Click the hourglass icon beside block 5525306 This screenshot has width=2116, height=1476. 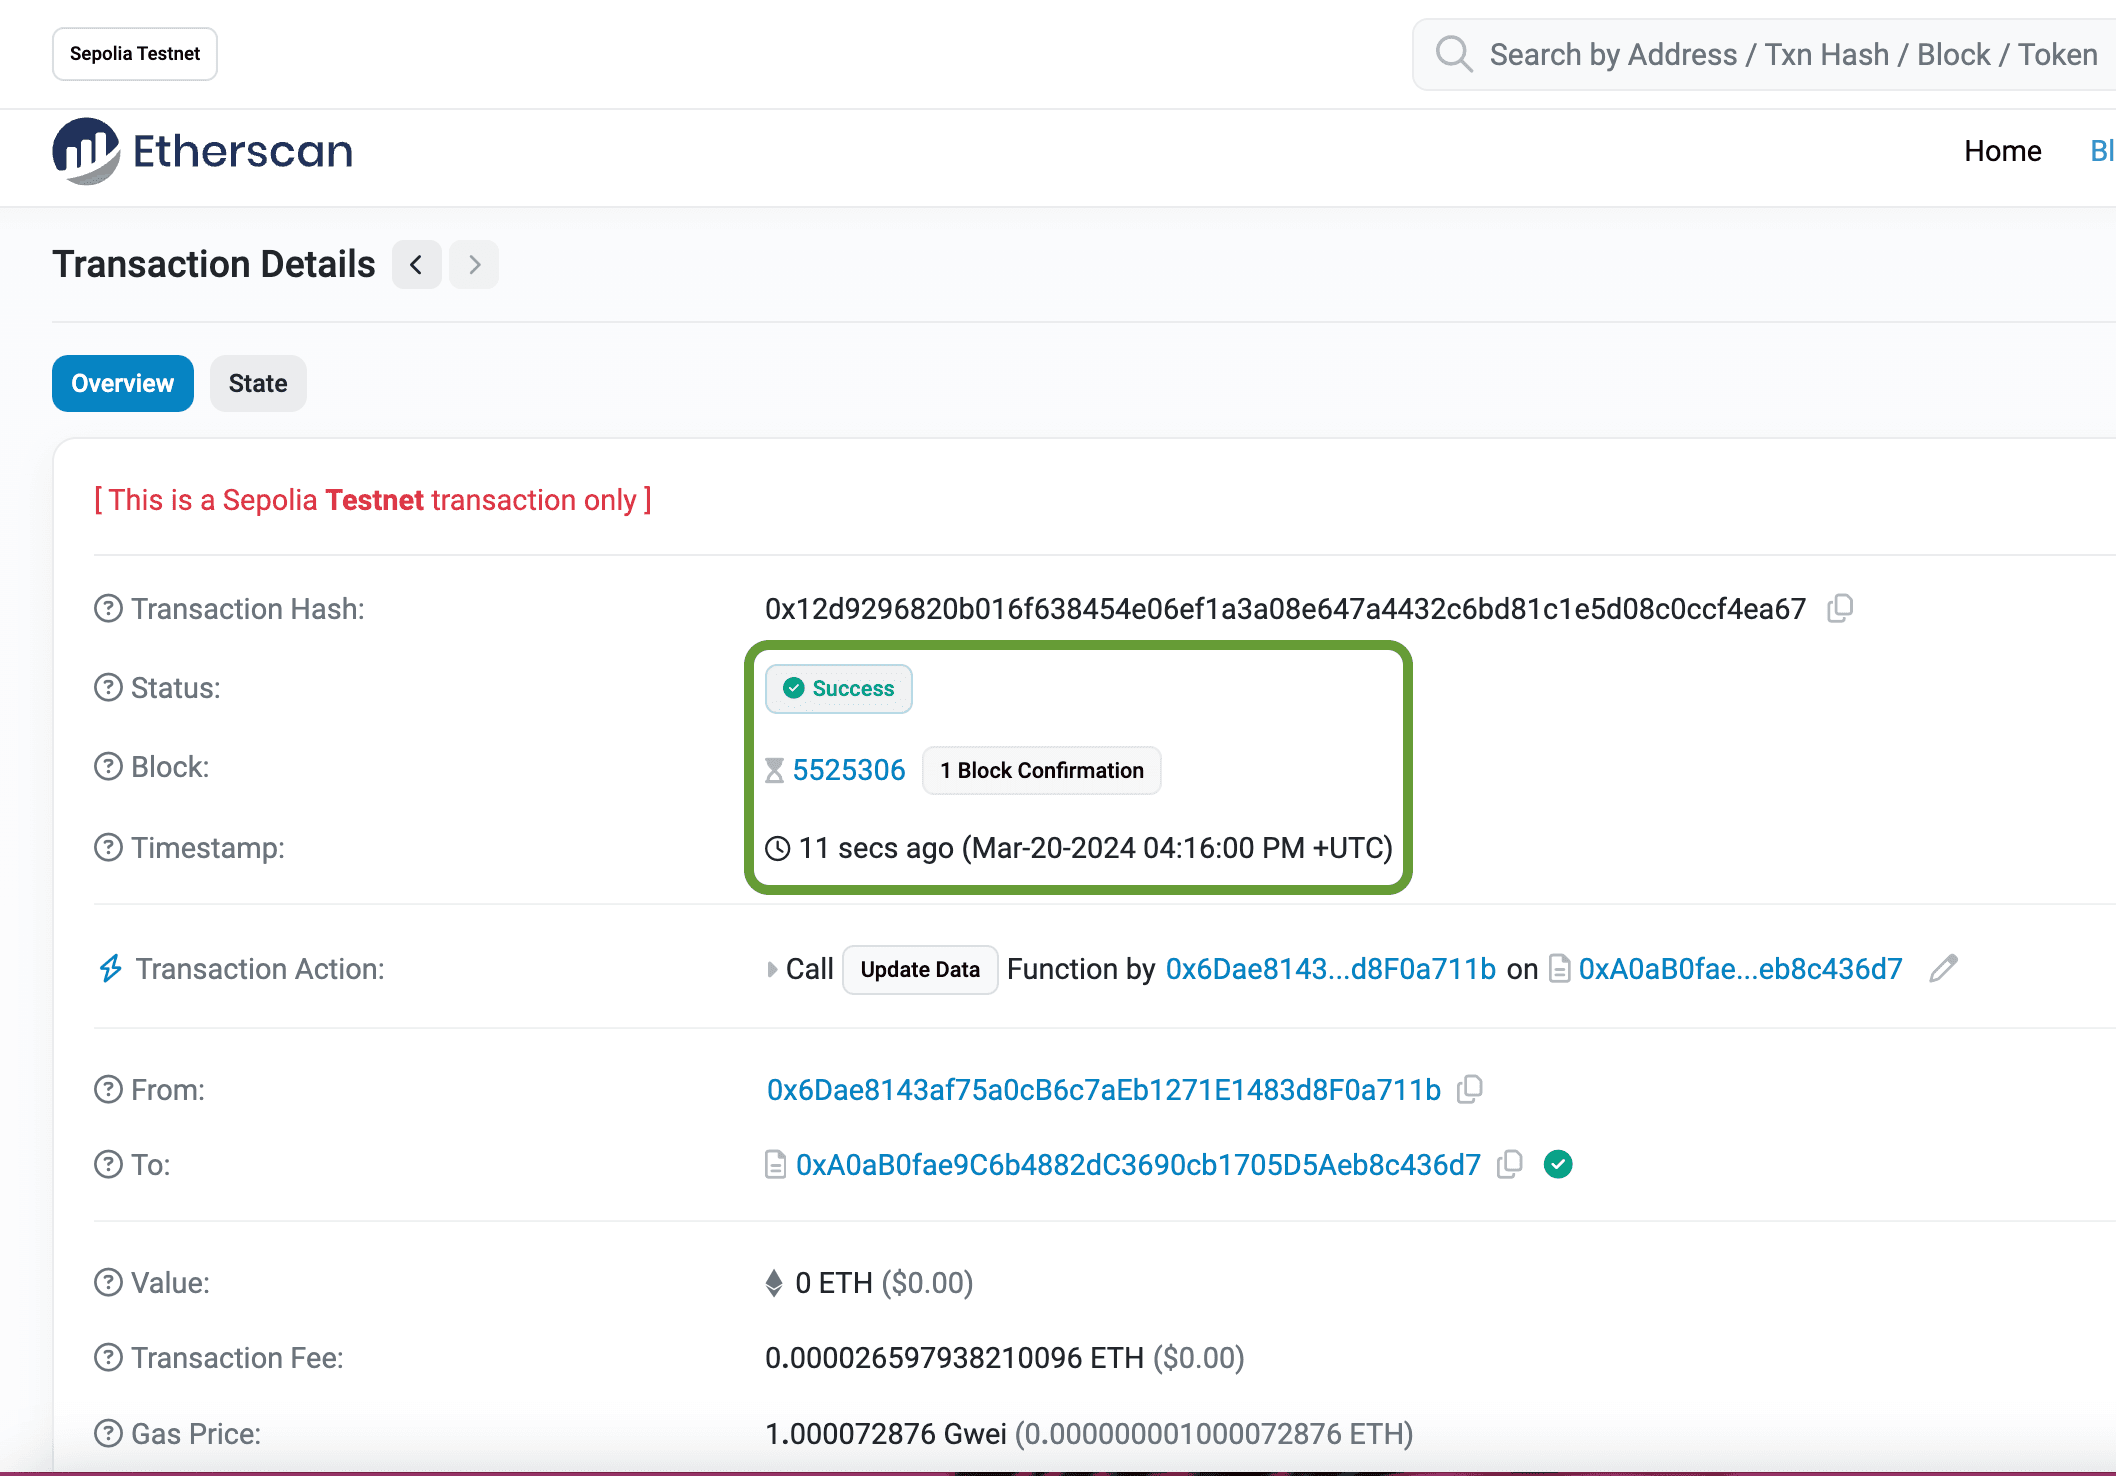[775, 770]
